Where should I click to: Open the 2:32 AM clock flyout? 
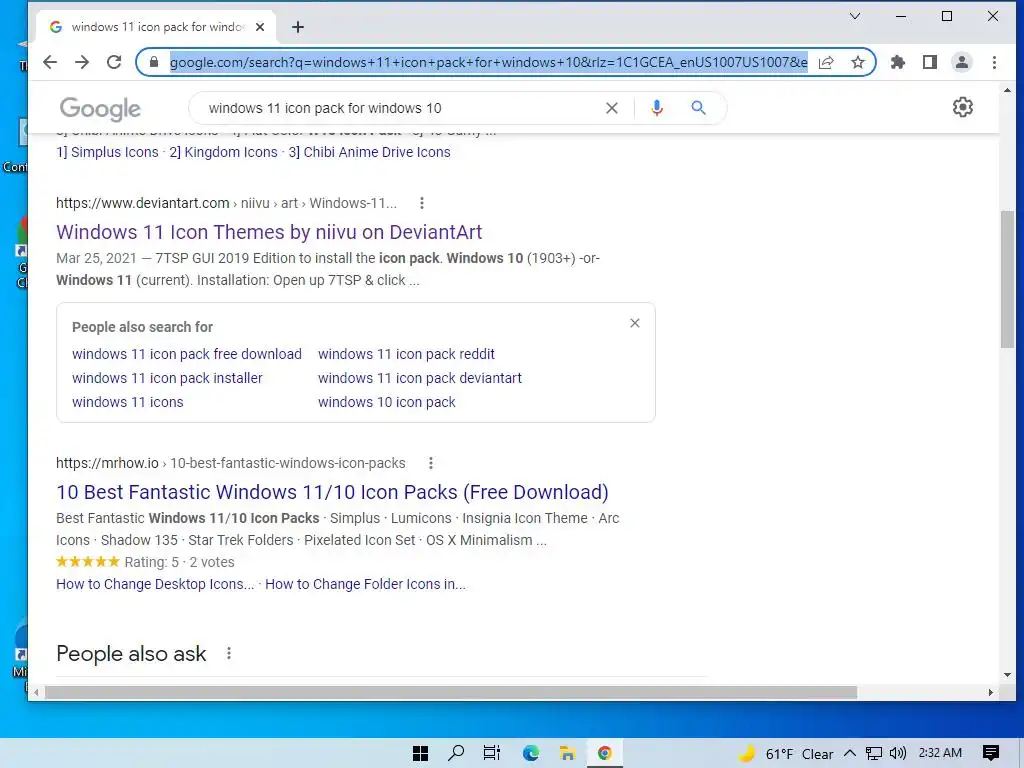[940, 753]
